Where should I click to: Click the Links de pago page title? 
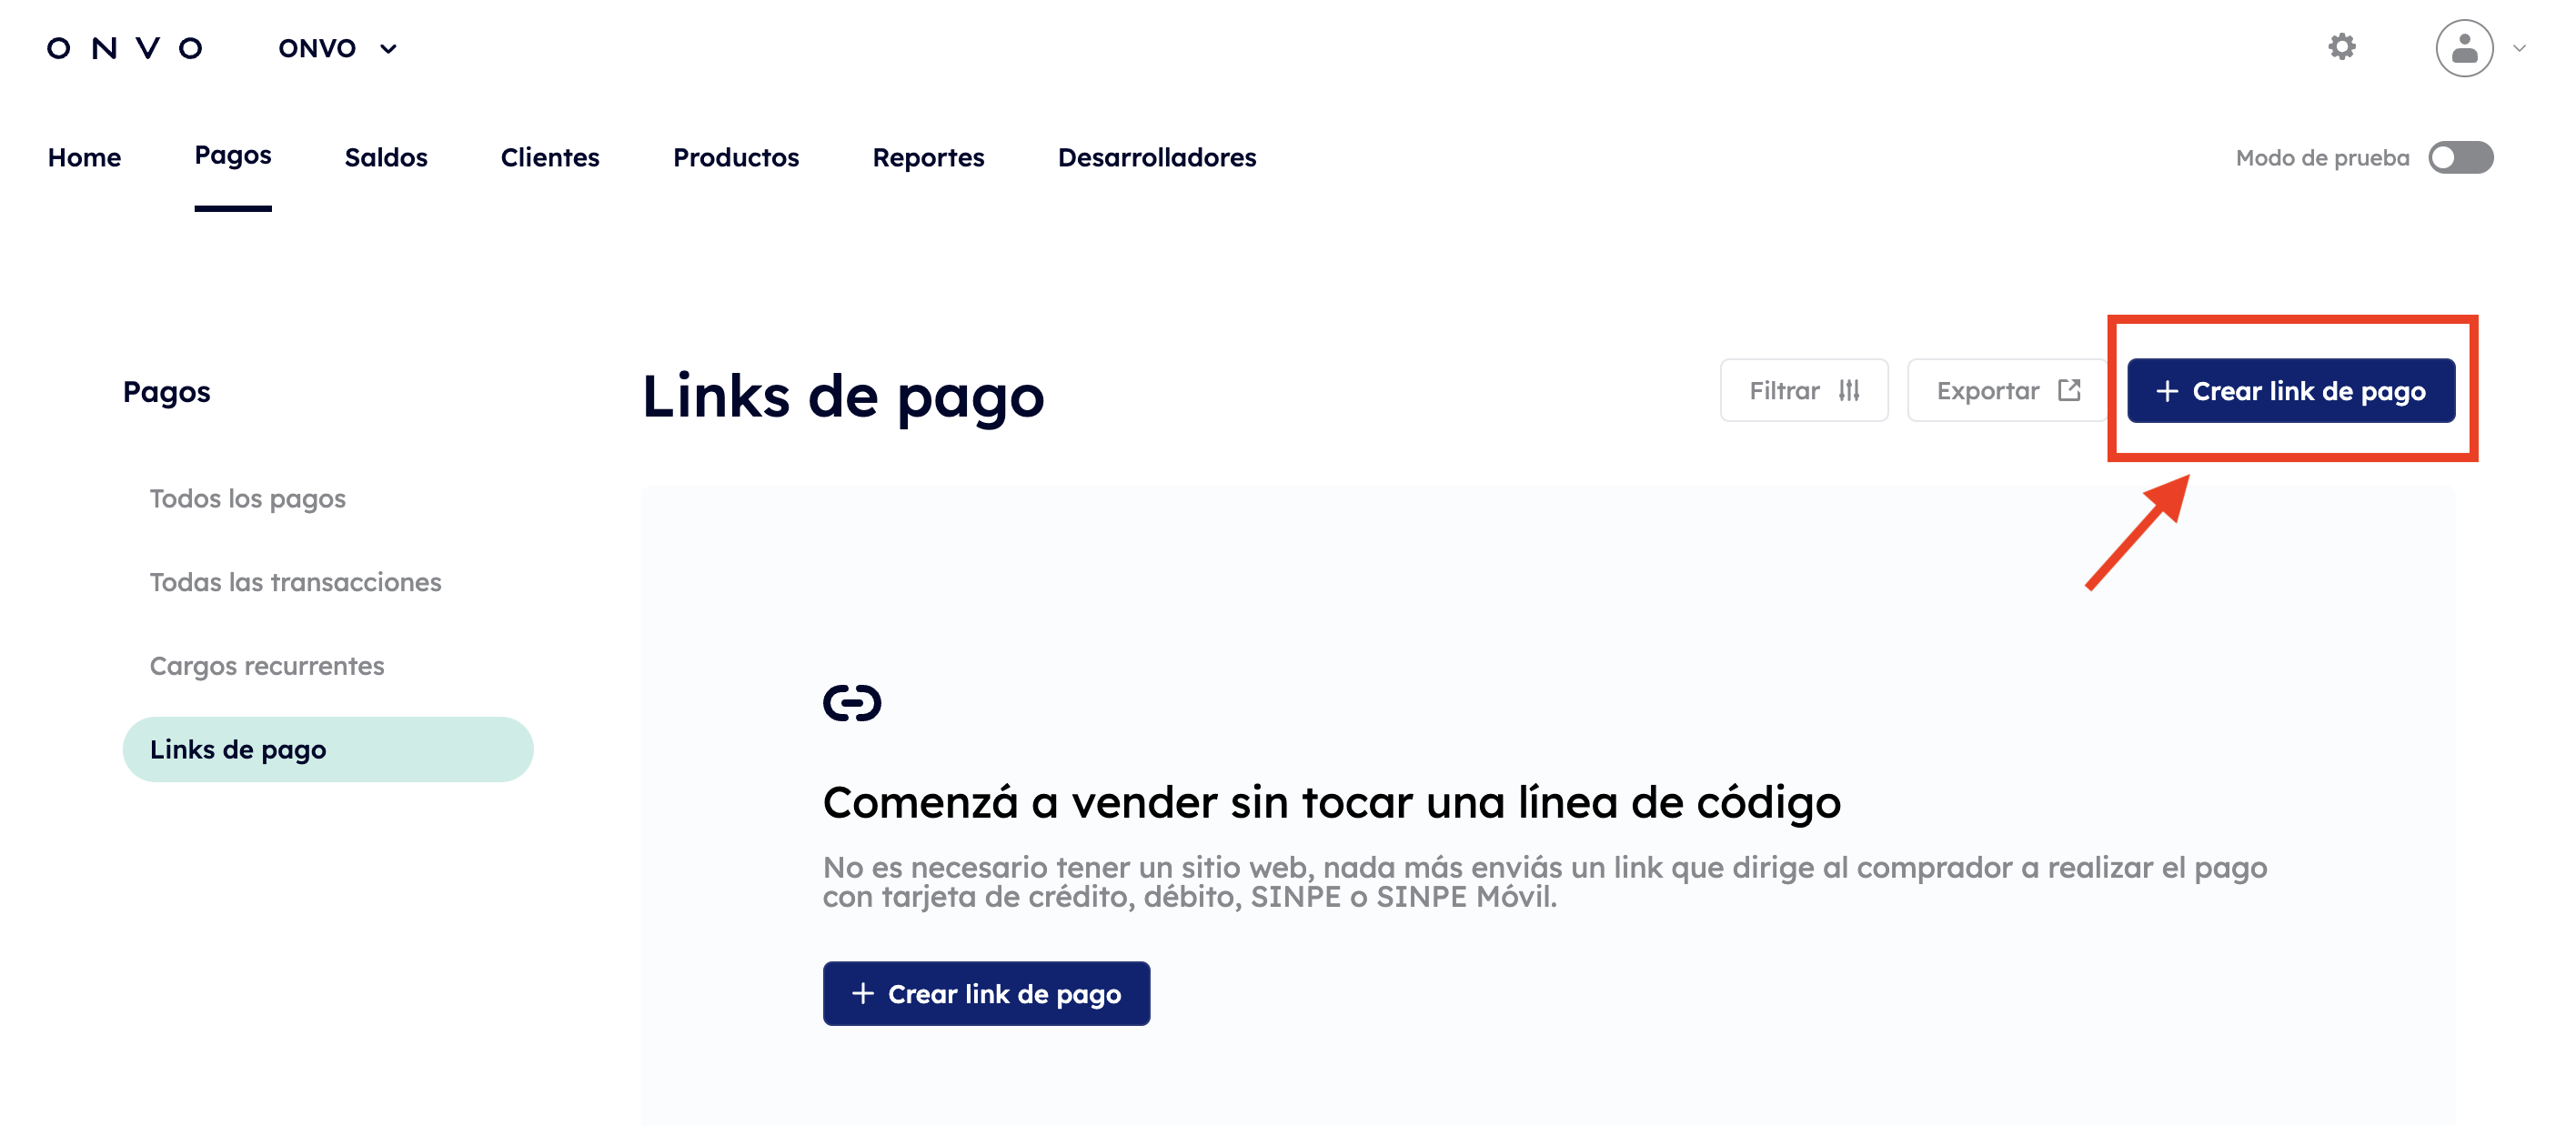click(x=842, y=396)
